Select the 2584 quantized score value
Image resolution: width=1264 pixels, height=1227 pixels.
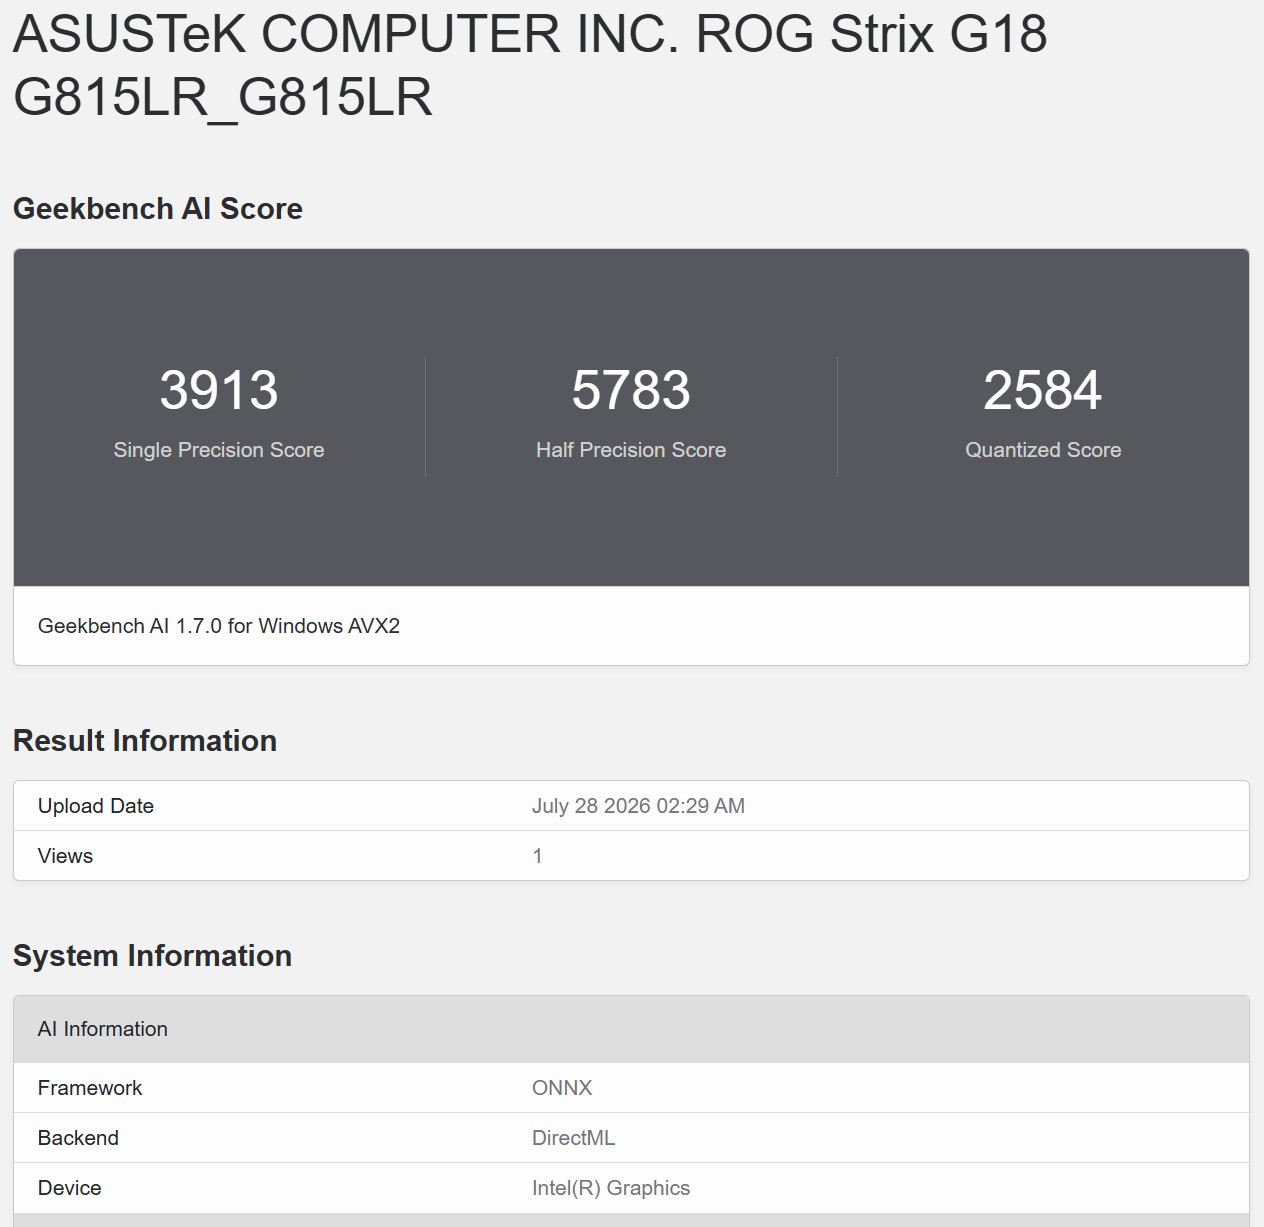point(1043,390)
